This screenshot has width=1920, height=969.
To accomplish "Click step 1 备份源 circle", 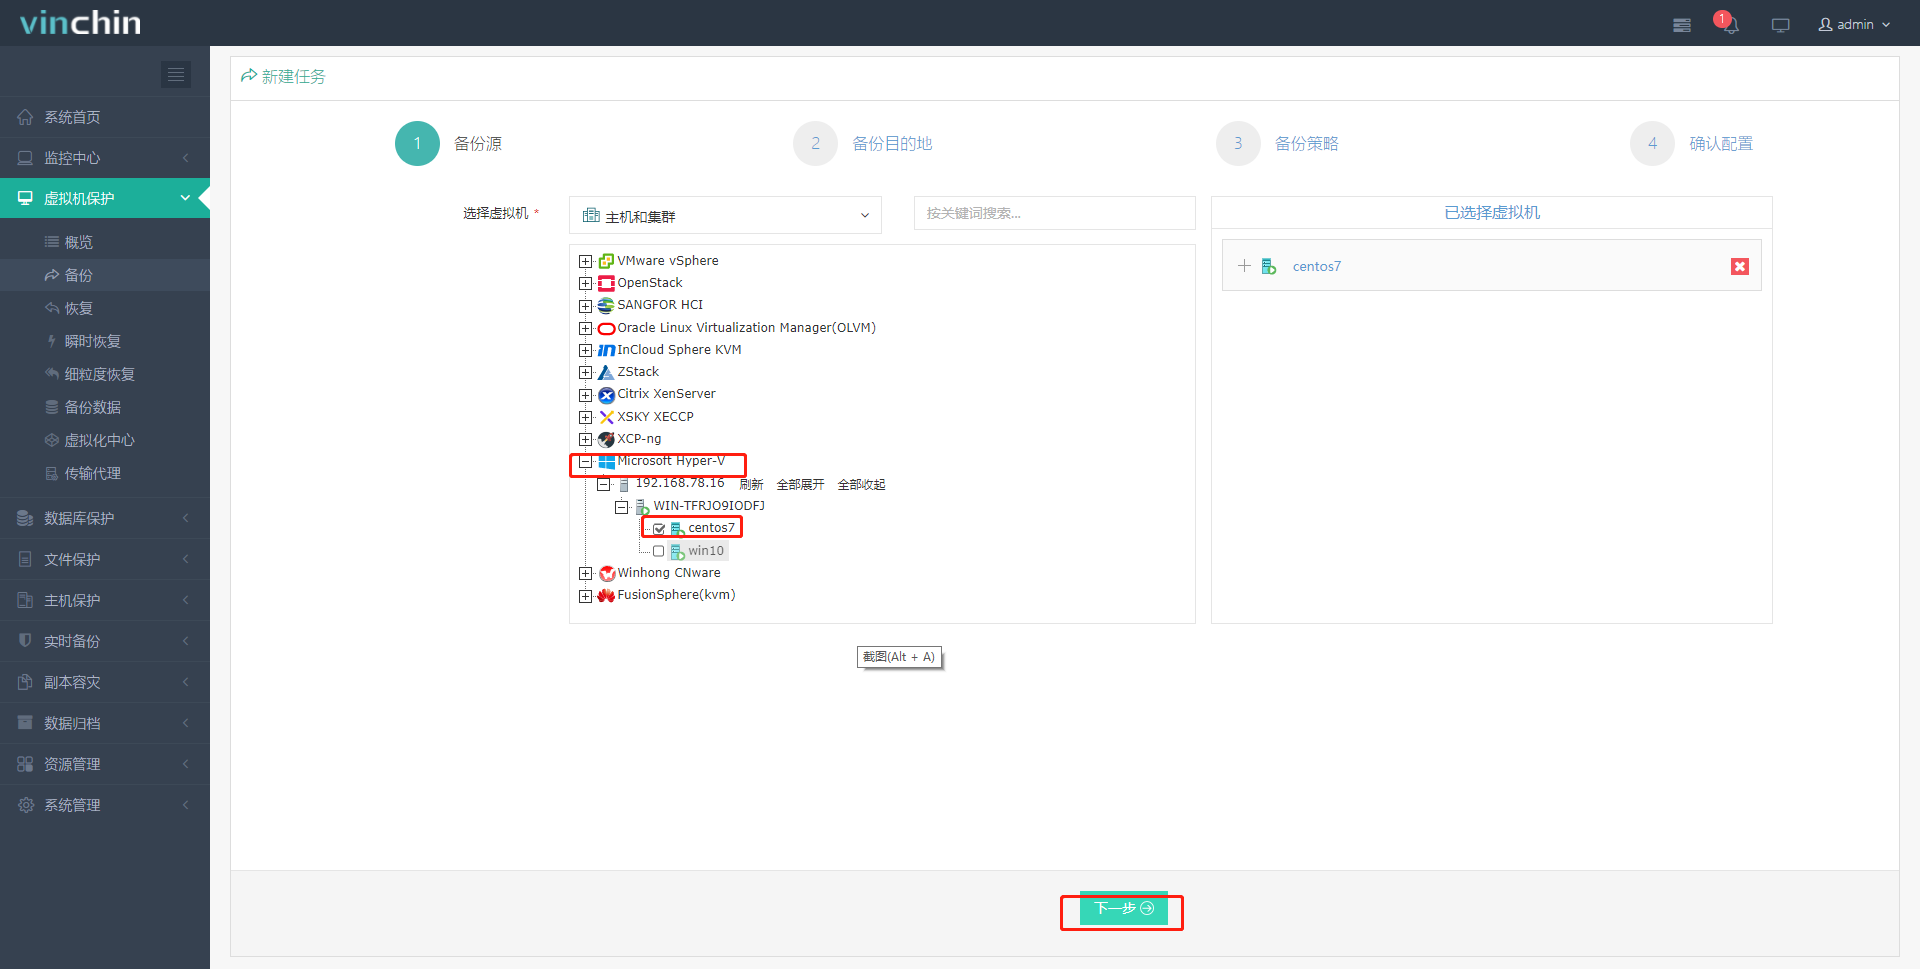I will [x=417, y=143].
